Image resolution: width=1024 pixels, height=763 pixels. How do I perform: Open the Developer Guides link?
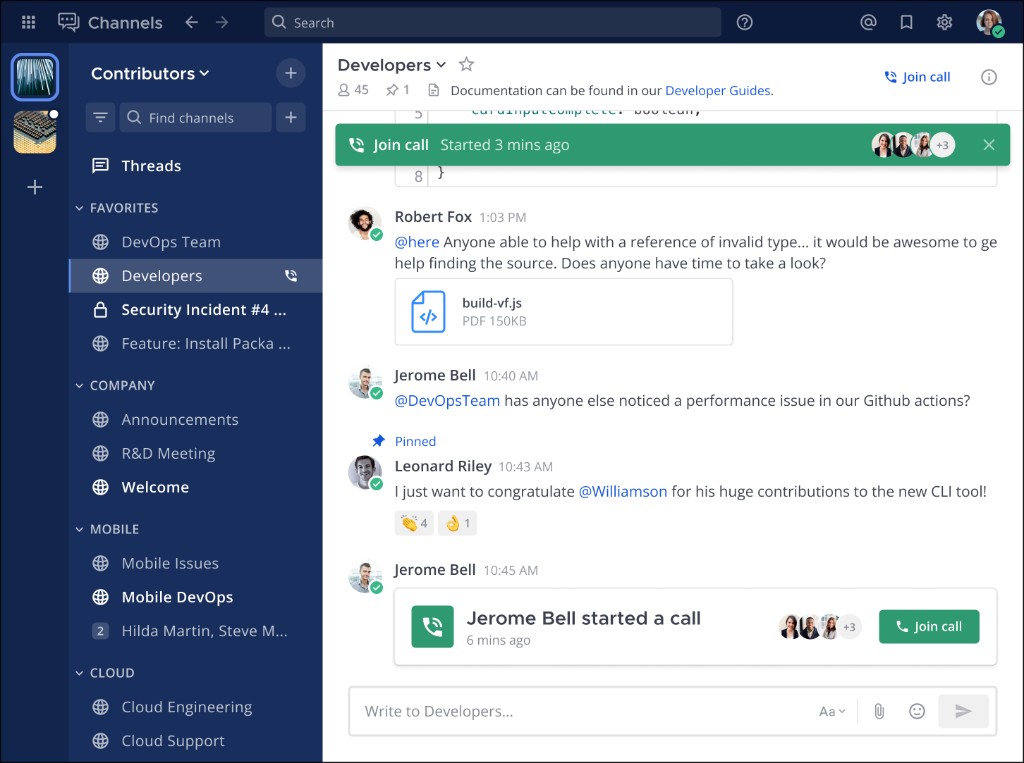click(717, 90)
